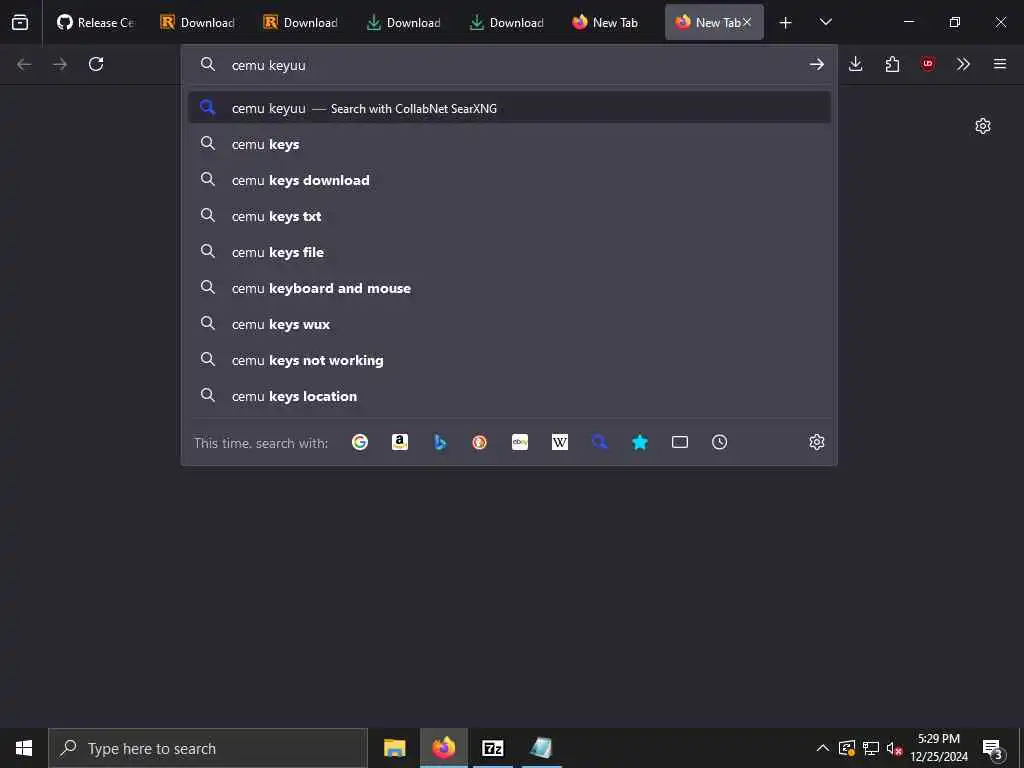1024x768 pixels.
Task: Search this time with Amazon
Action: pyautogui.click(x=400, y=442)
